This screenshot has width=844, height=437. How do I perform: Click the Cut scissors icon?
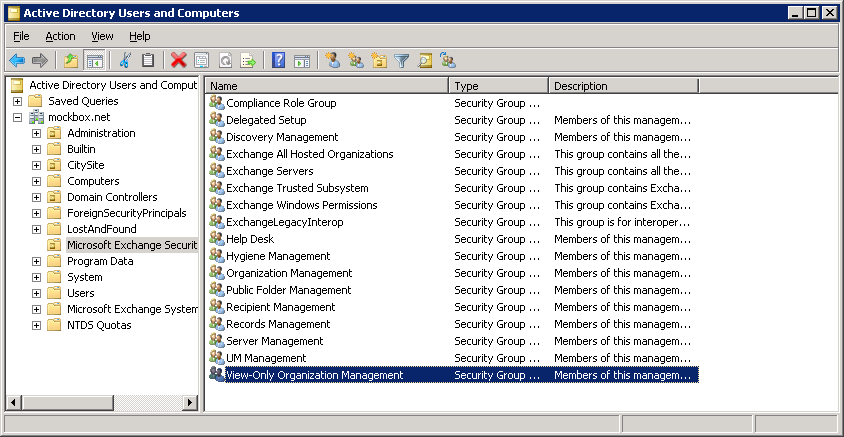click(x=125, y=60)
